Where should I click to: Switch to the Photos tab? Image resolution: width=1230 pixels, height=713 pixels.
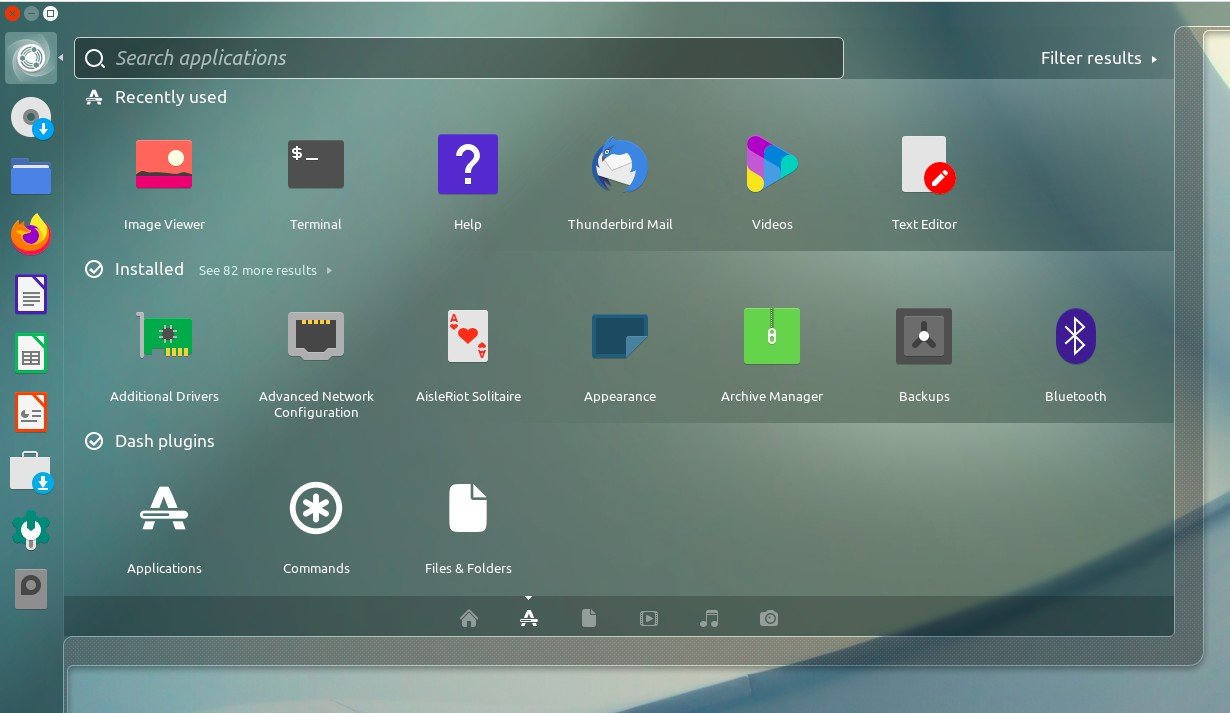click(769, 618)
